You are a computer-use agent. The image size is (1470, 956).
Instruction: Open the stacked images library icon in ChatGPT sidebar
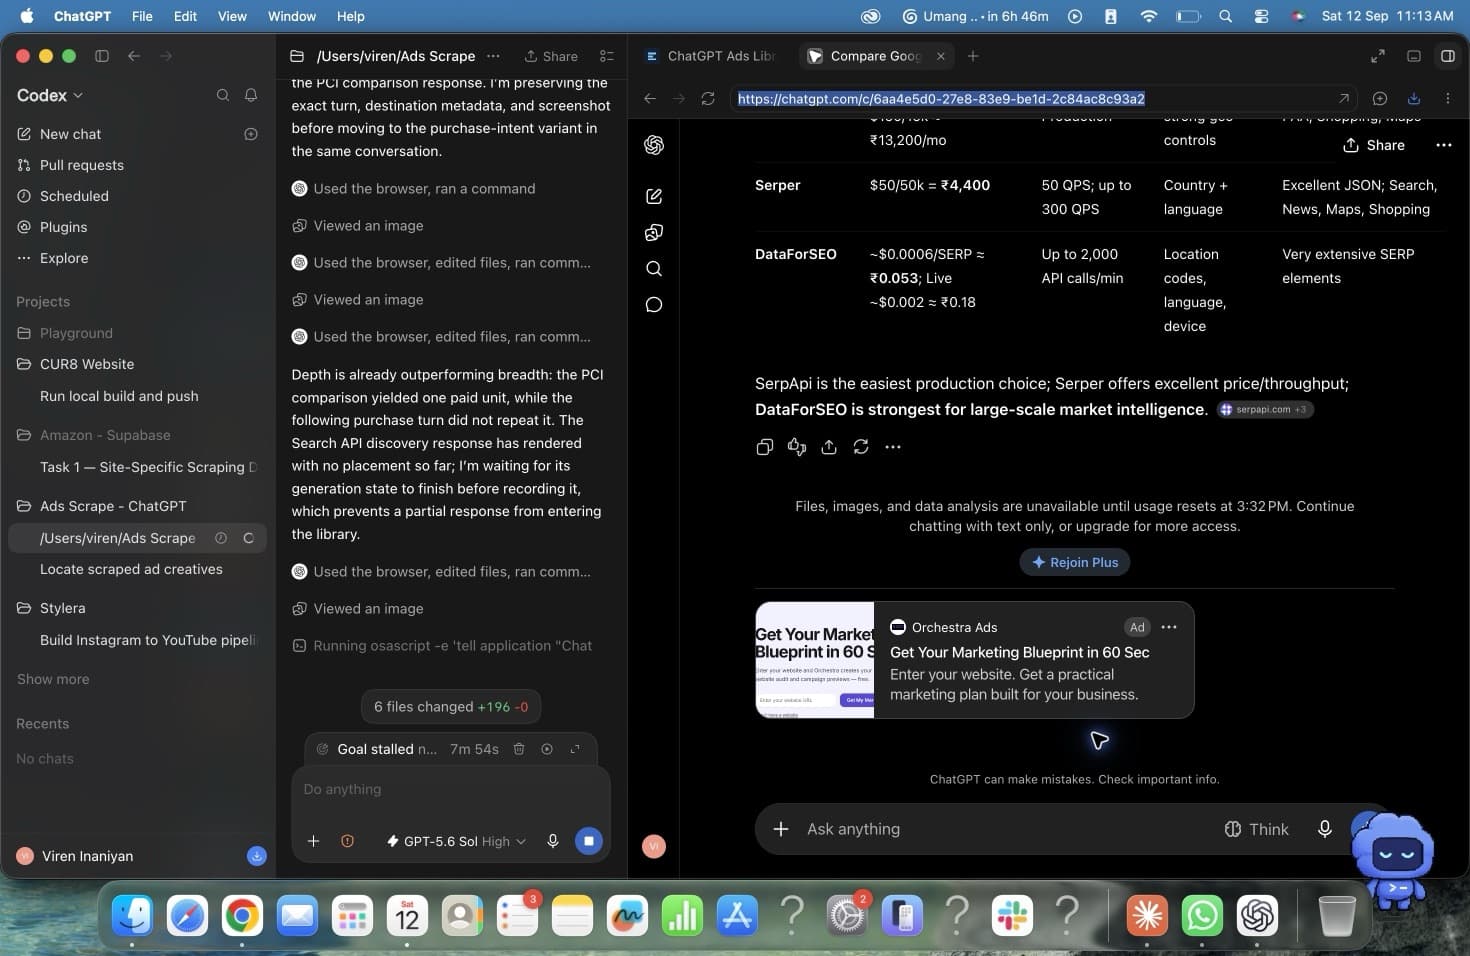point(654,232)
